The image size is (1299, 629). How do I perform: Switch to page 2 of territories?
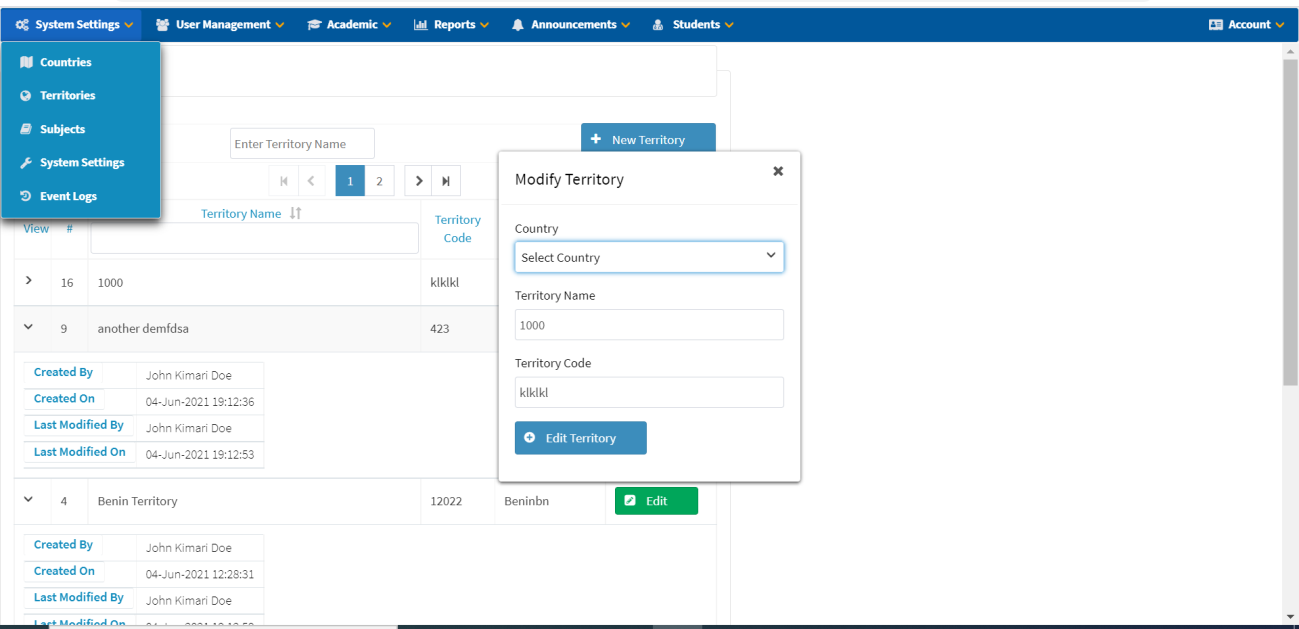click(381, 180)
